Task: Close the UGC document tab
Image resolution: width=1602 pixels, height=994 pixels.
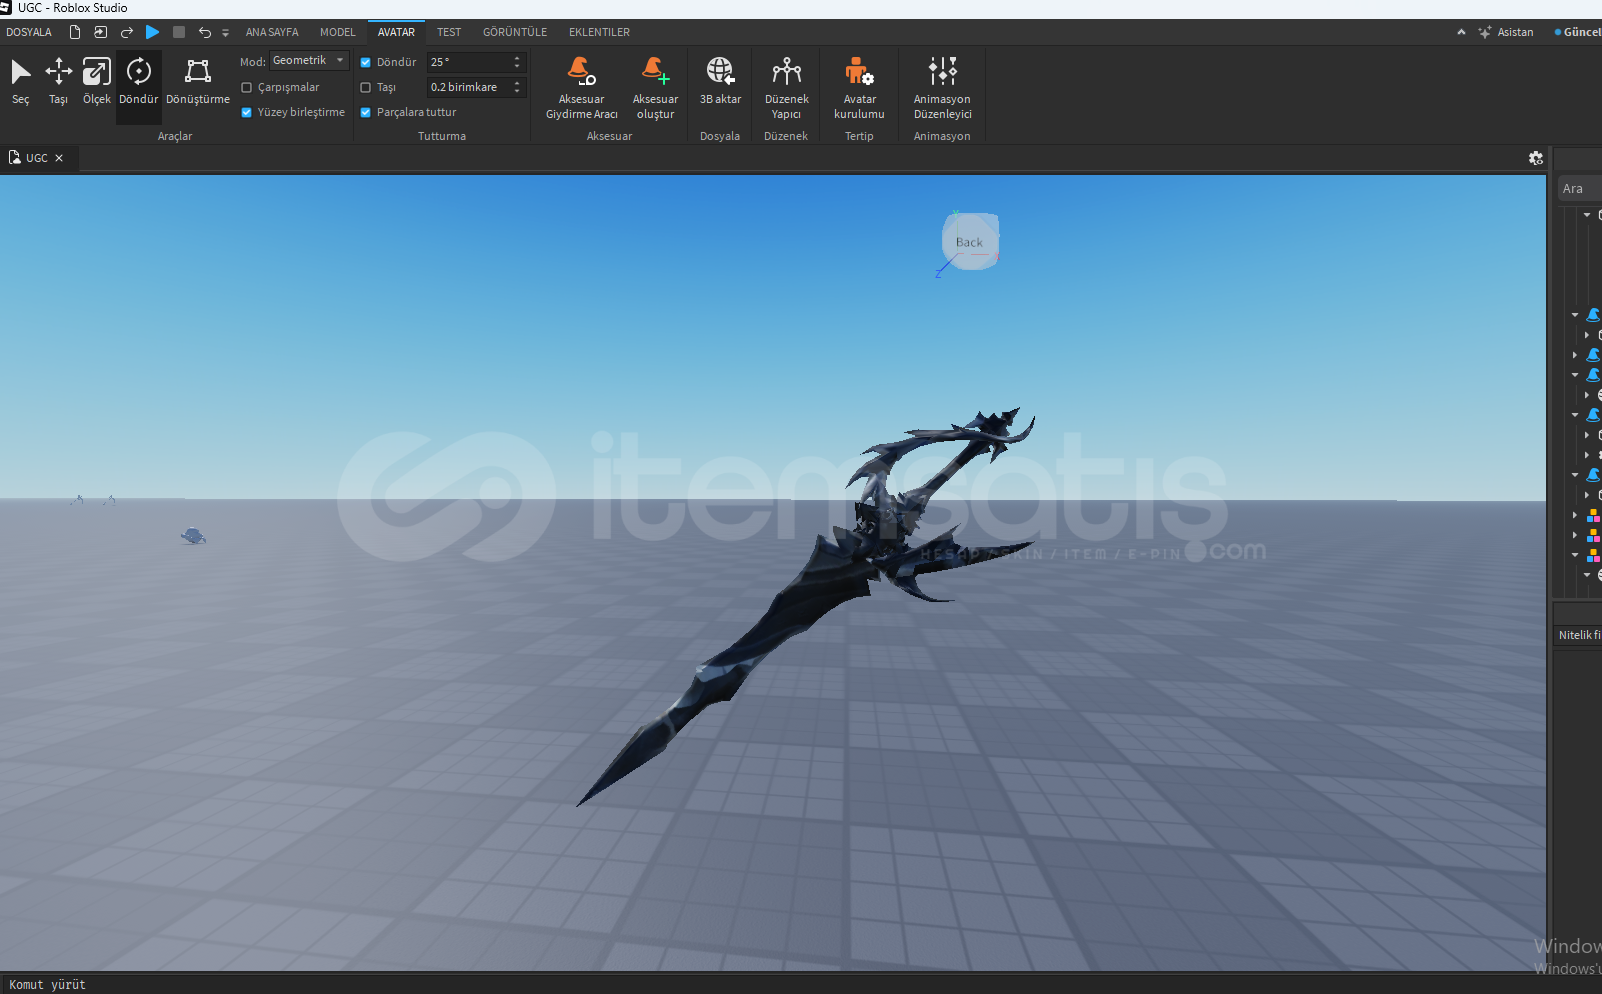Action: pos(59,158)
